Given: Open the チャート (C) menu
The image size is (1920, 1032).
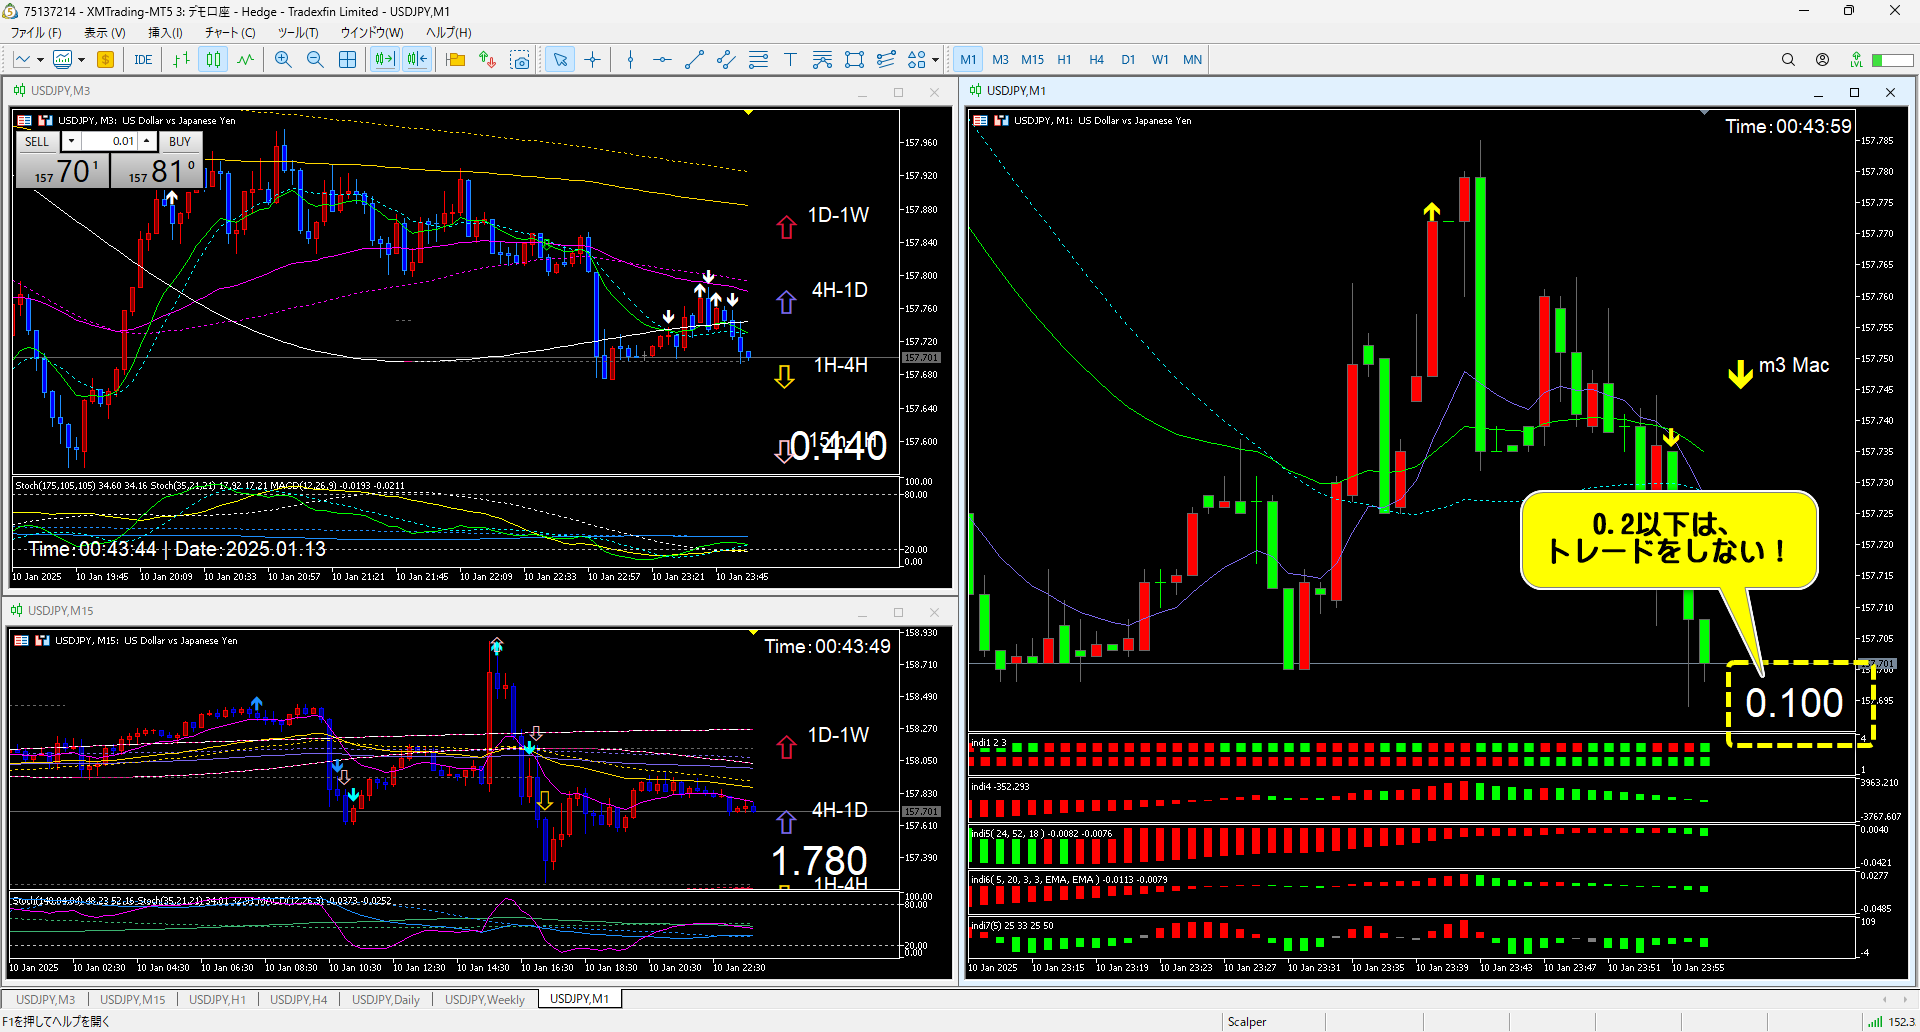Looking at the screenshot, I should click(230, 32).
